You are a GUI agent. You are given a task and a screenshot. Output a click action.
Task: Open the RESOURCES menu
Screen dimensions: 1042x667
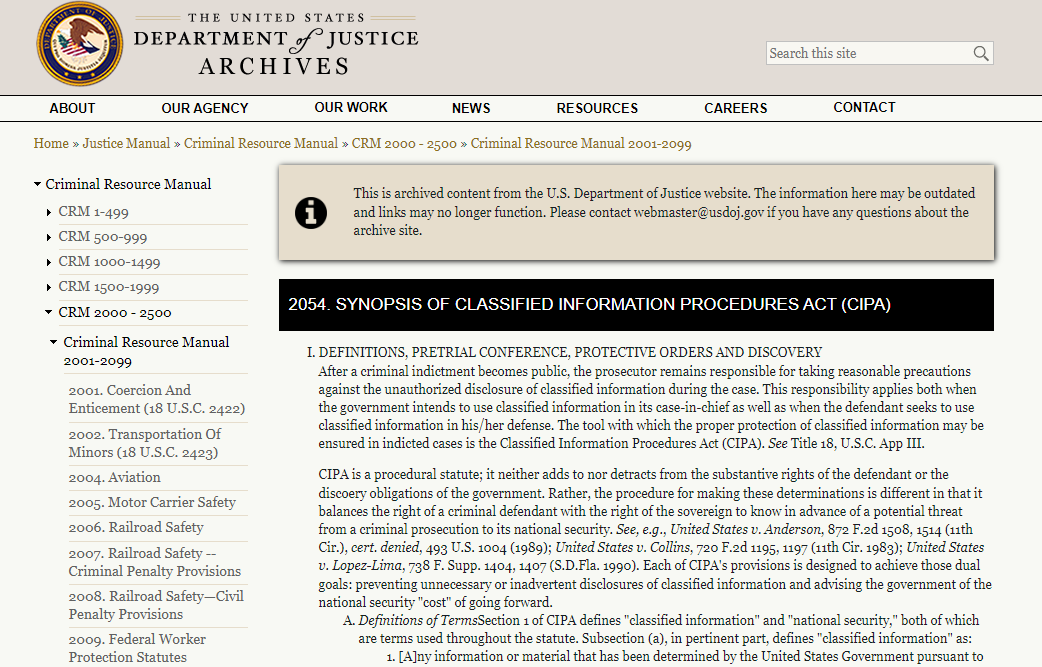pyautogui.click(x=597, y=108)
